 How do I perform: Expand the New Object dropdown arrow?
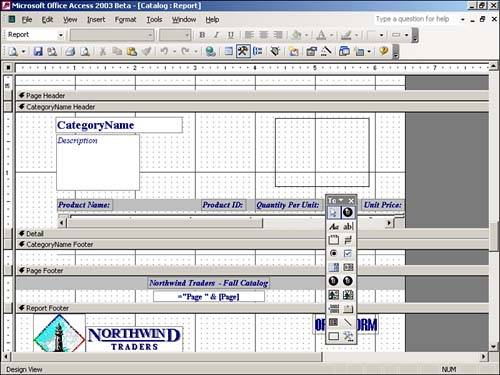tap(369, 51)
